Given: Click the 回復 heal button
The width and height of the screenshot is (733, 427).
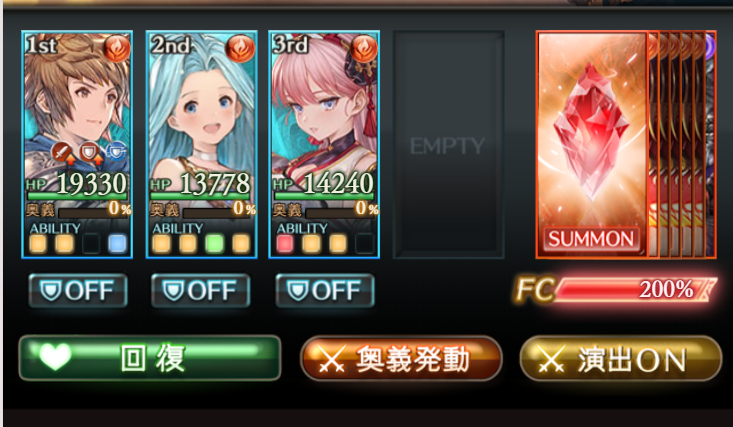Looking at the screenshot, I should 150,358.
